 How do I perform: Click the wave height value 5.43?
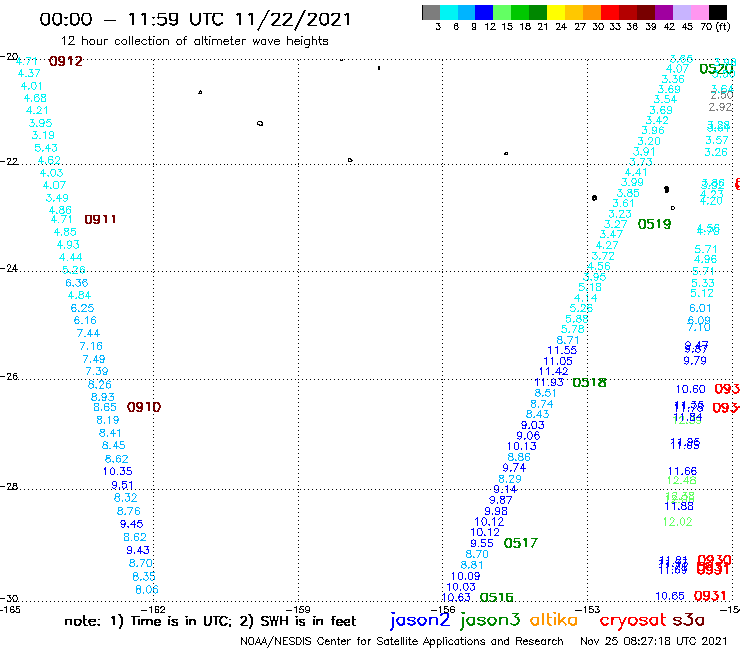tap(46, 148)
